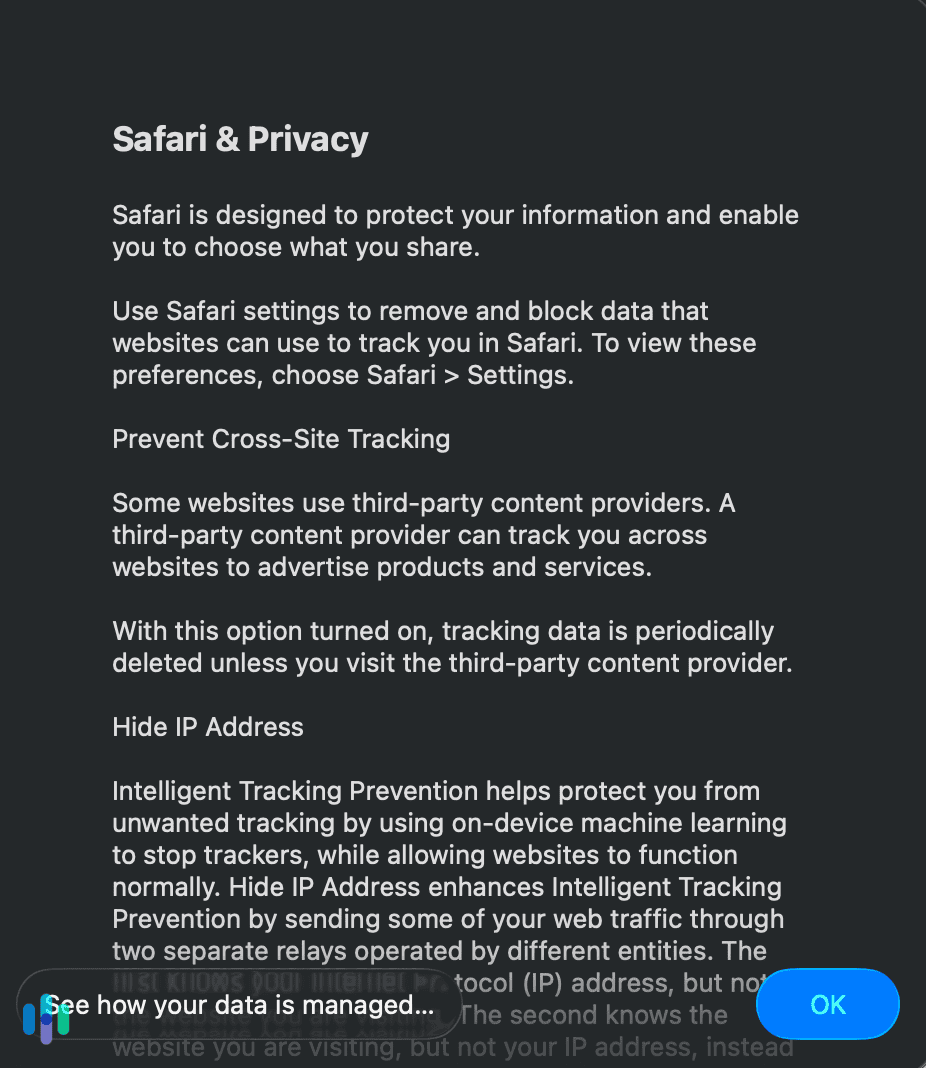The width and height of the screenshot is (926, 1068).
Task: Click the purple bar in the privacy icon
Action: 46,1032
